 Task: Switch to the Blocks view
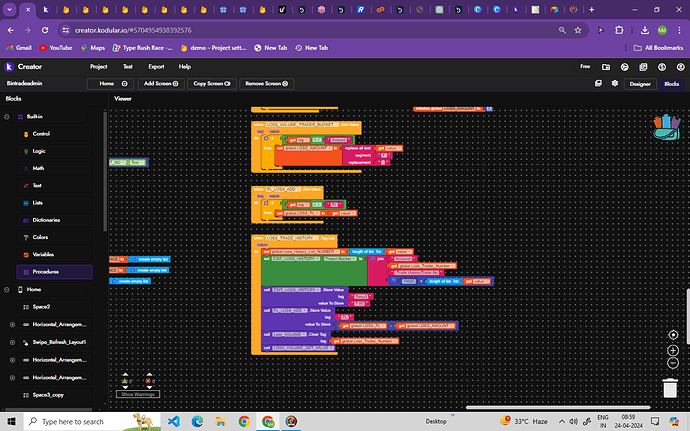(671, 84)
